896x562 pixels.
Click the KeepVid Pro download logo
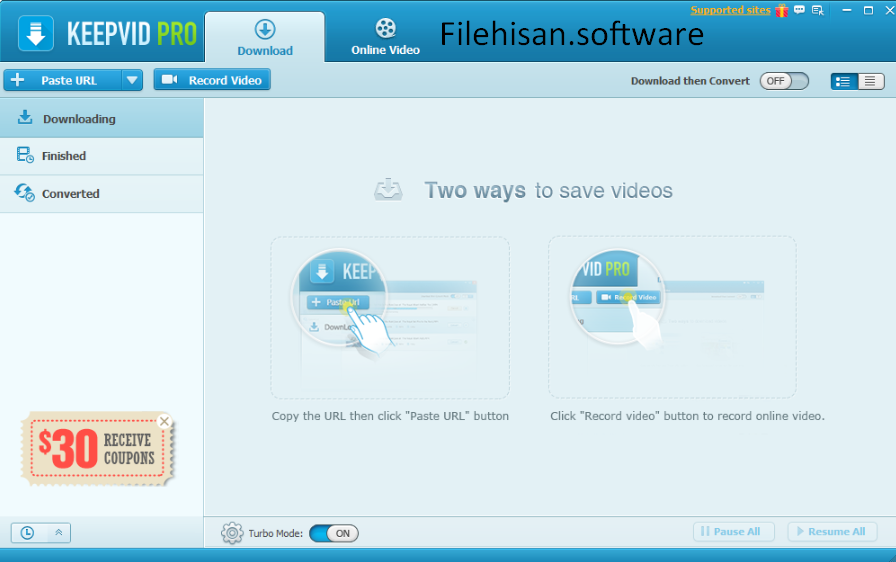tap(36, 33)
